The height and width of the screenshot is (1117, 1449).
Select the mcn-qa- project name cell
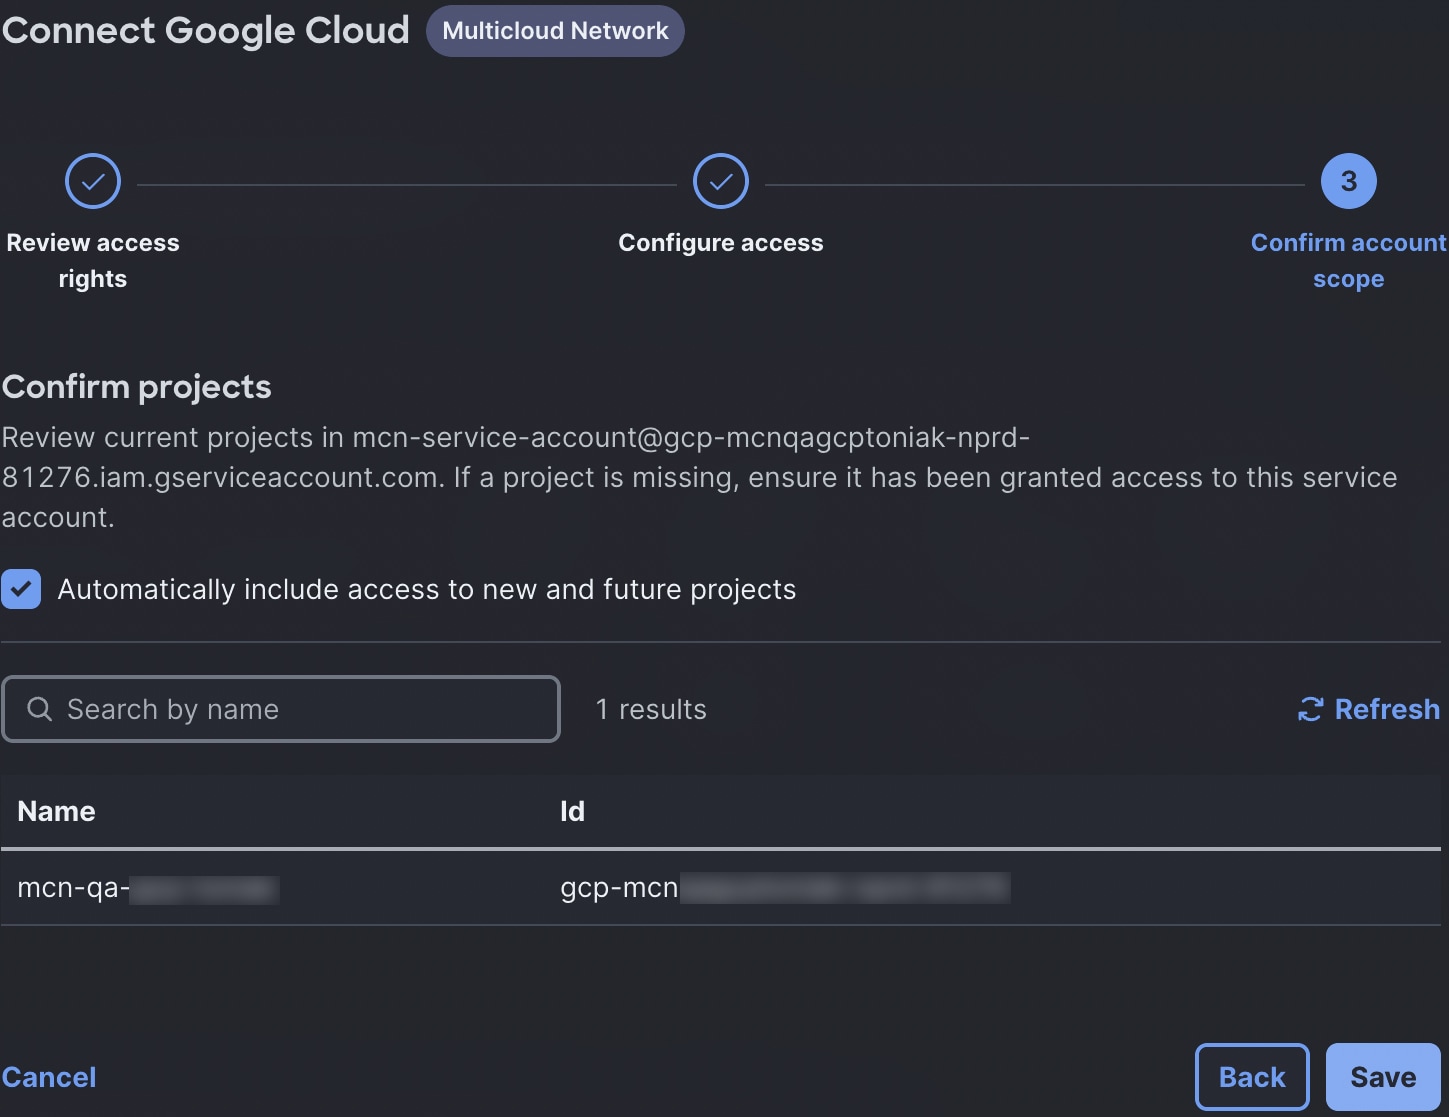148,887
